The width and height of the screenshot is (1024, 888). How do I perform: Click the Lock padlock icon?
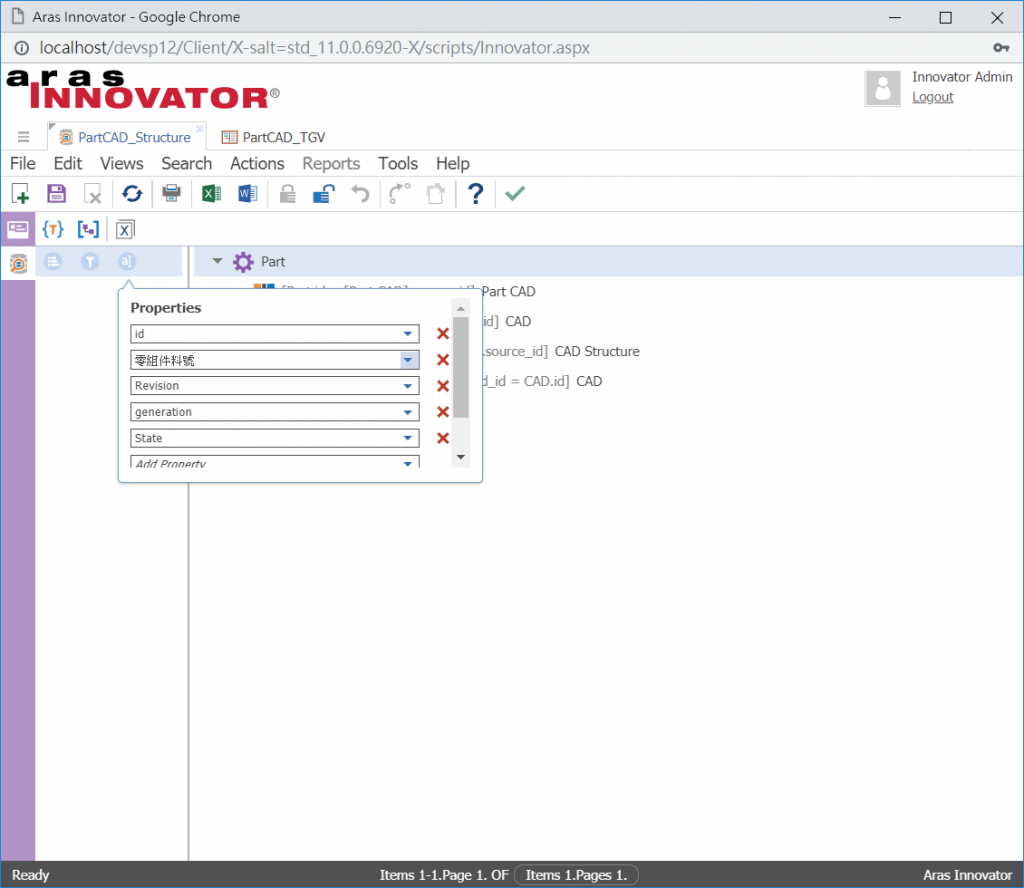287,194
